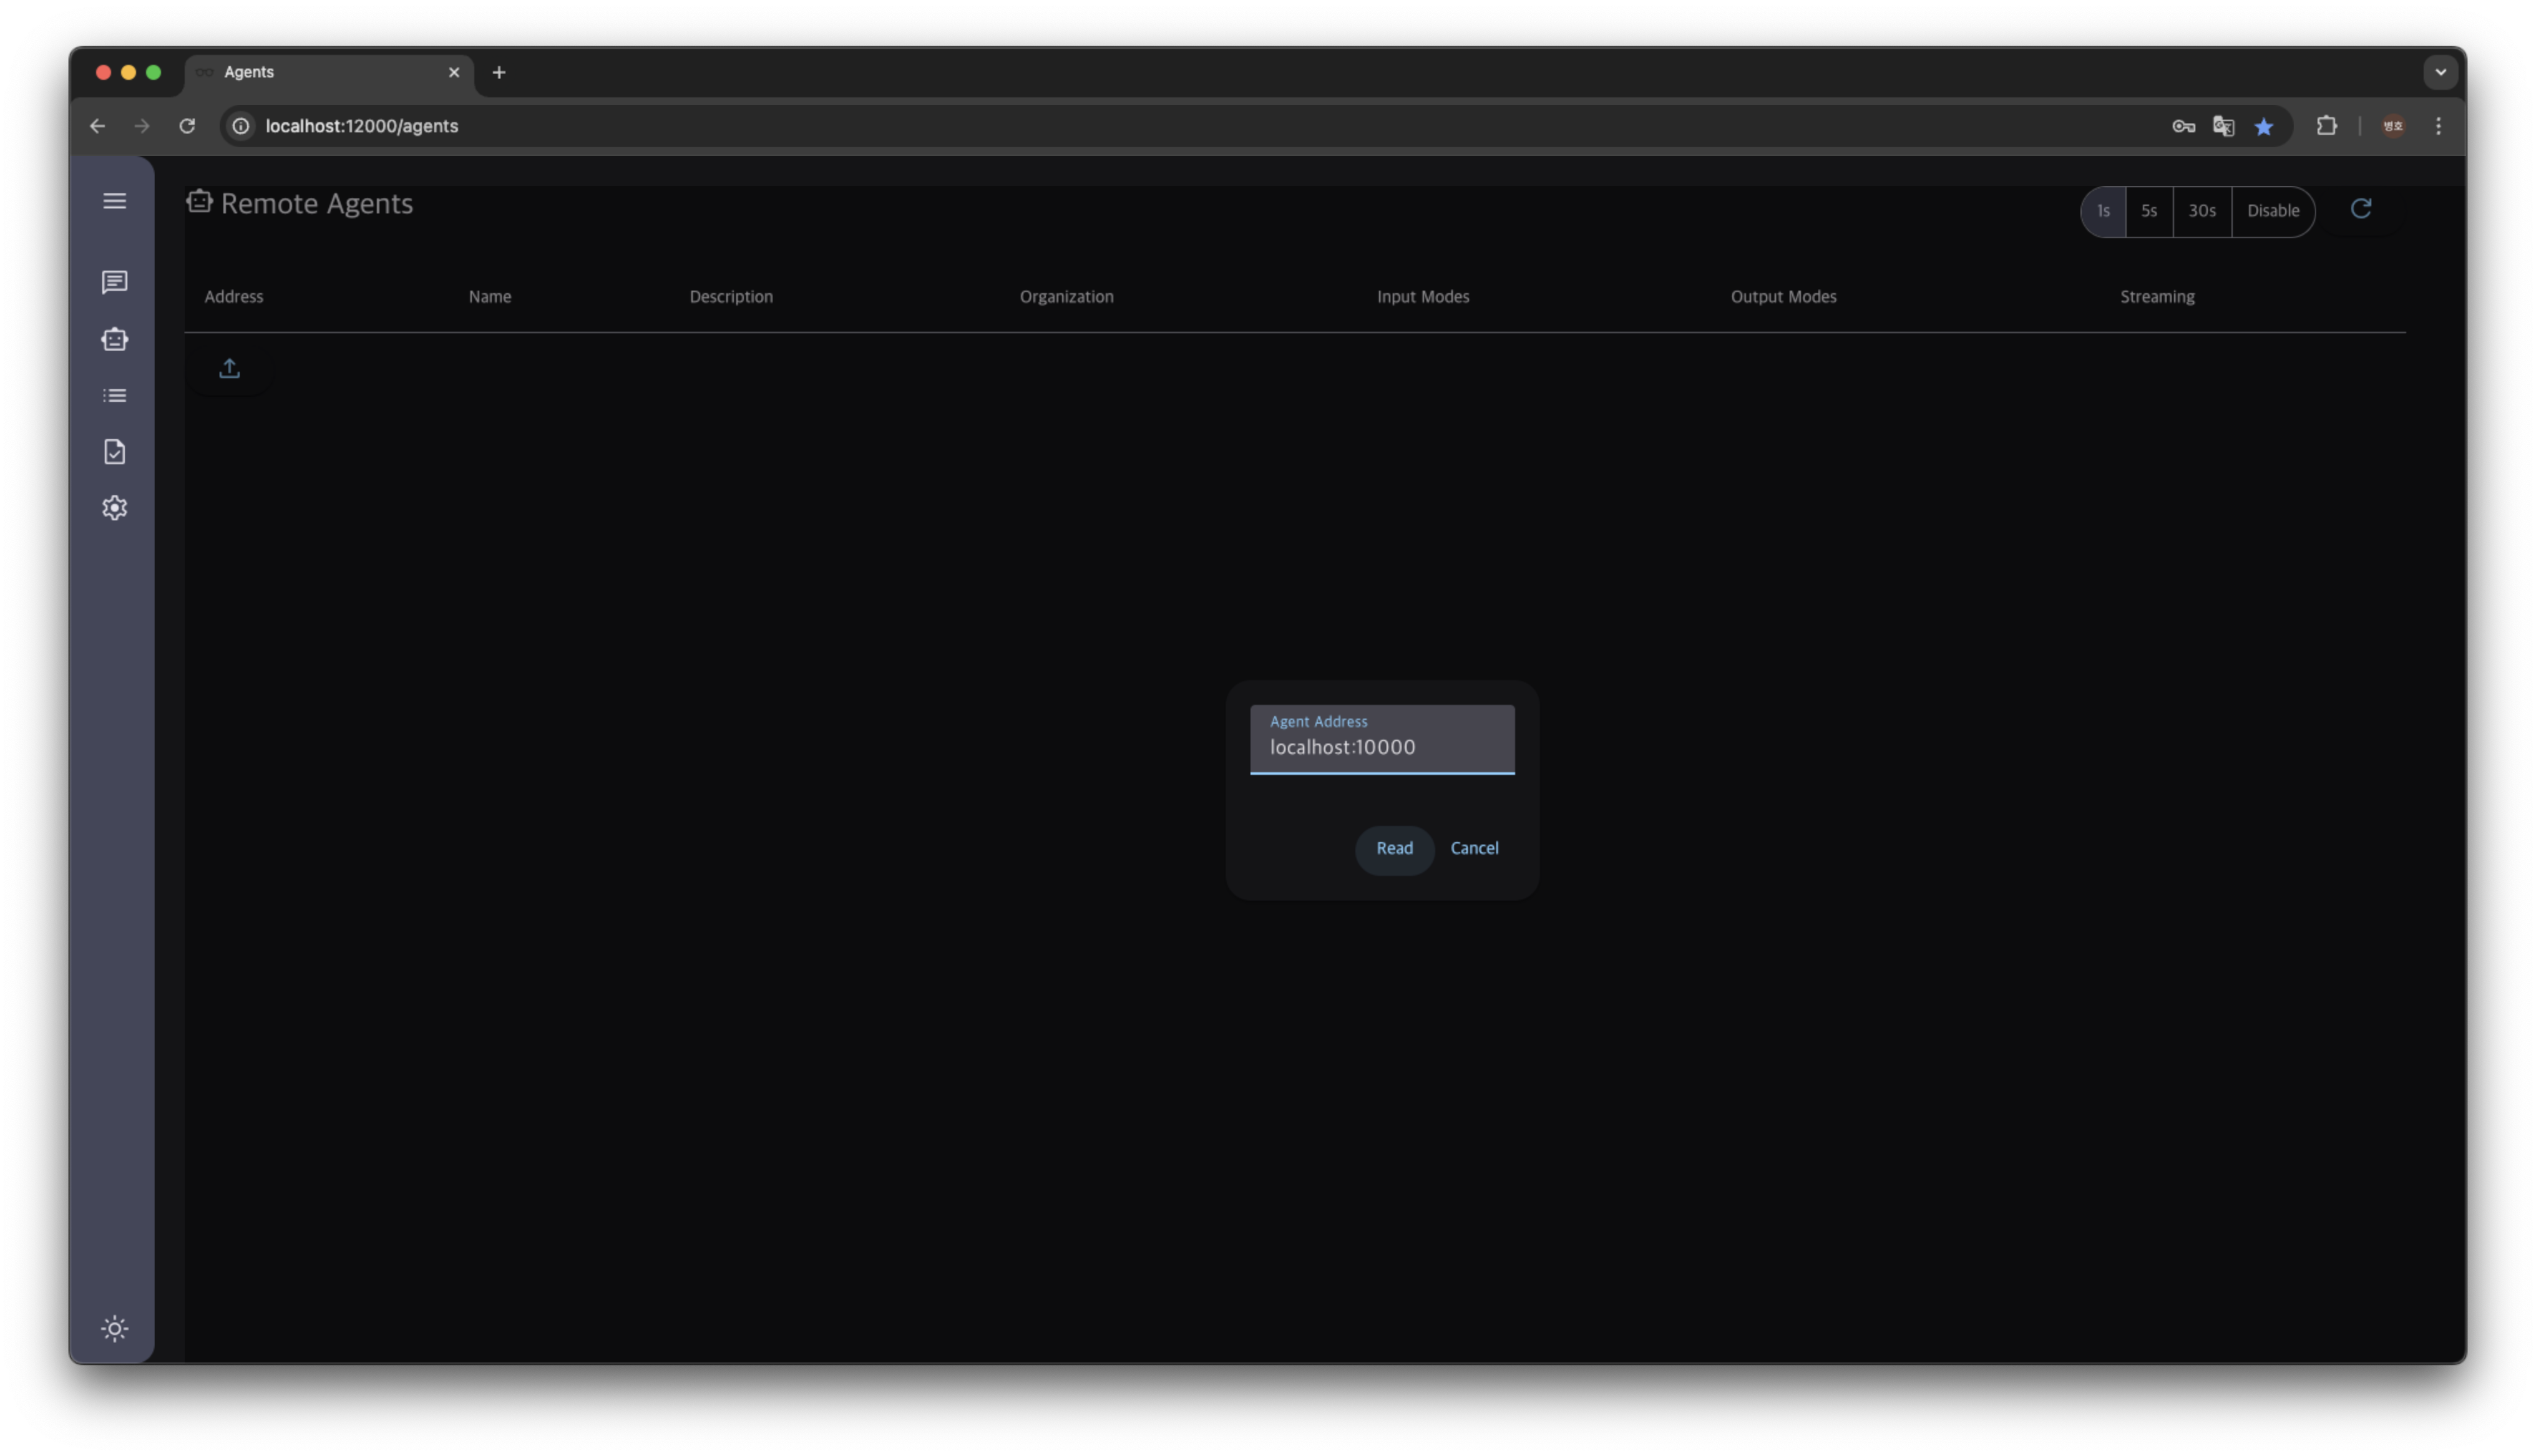2536x1456 pixels.
Task: Open the chat conversations sidebar icon
Action: 114,282
